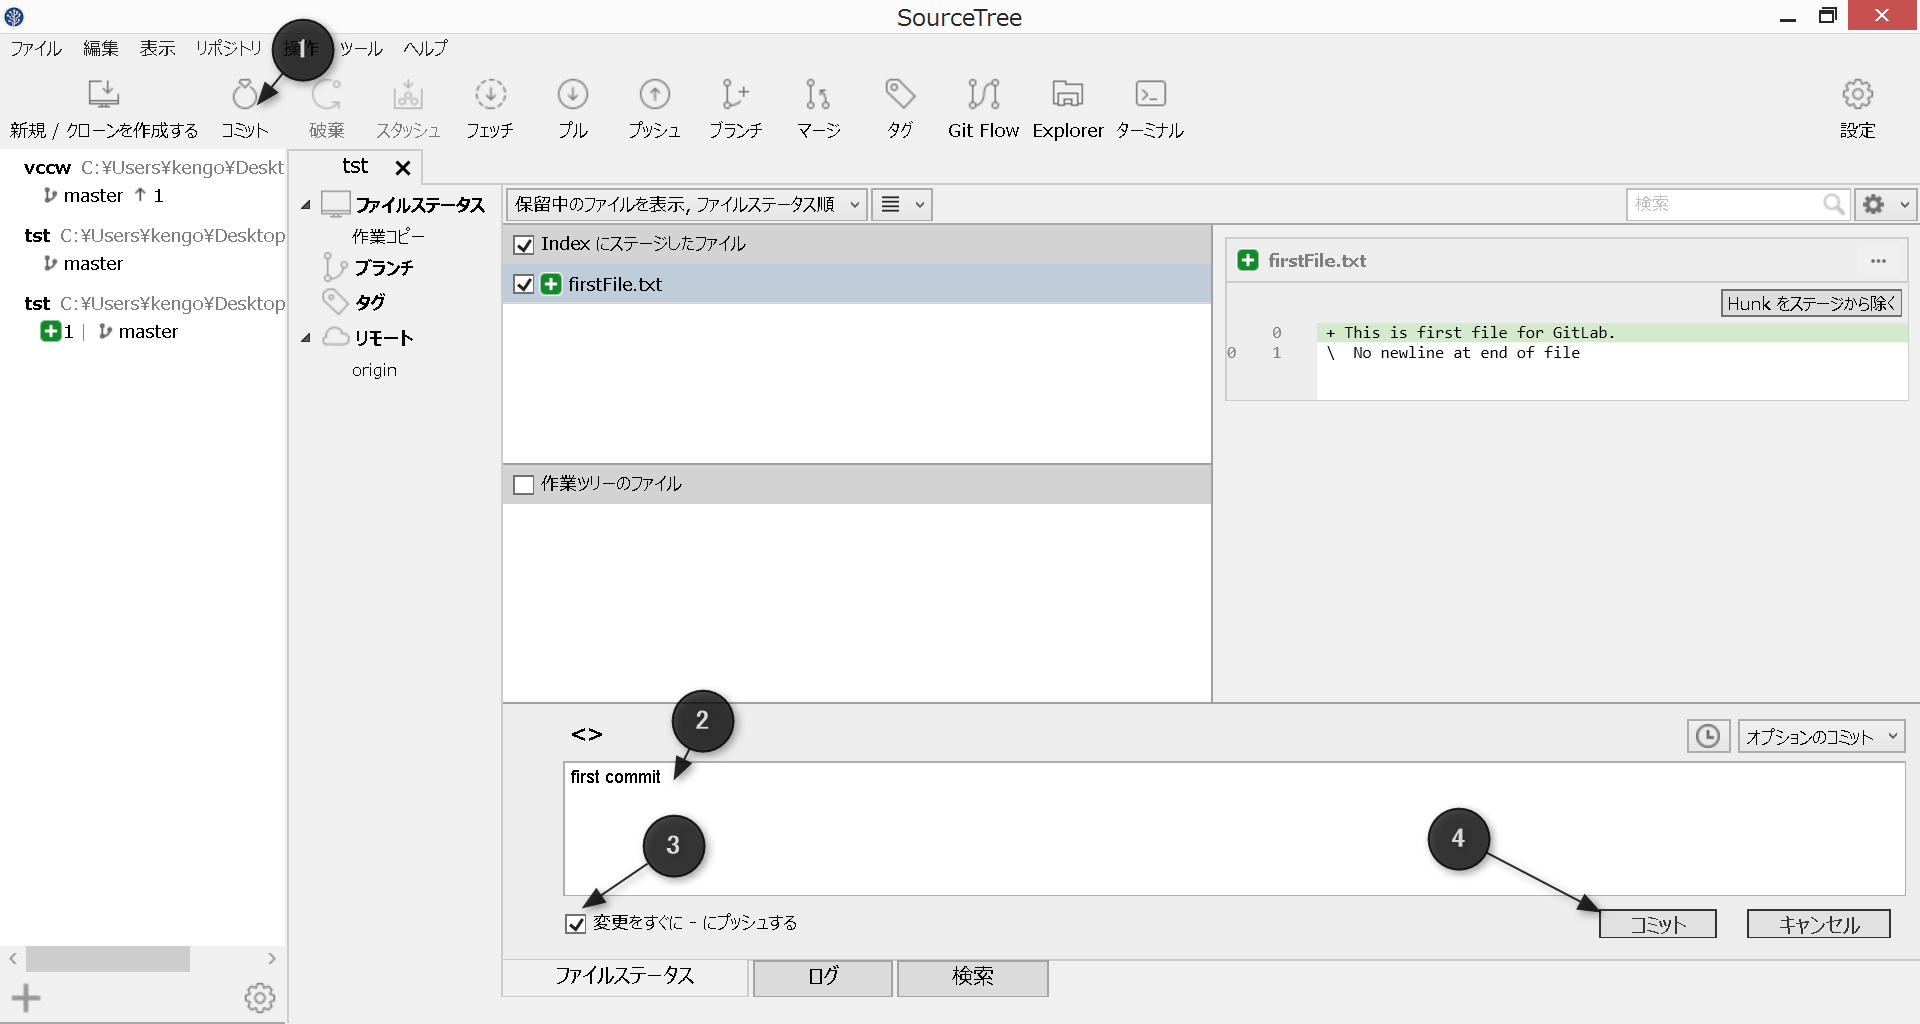Check the 作業ツリーのファイル checkbox
1920x1024 pixels.
point(523,485)
